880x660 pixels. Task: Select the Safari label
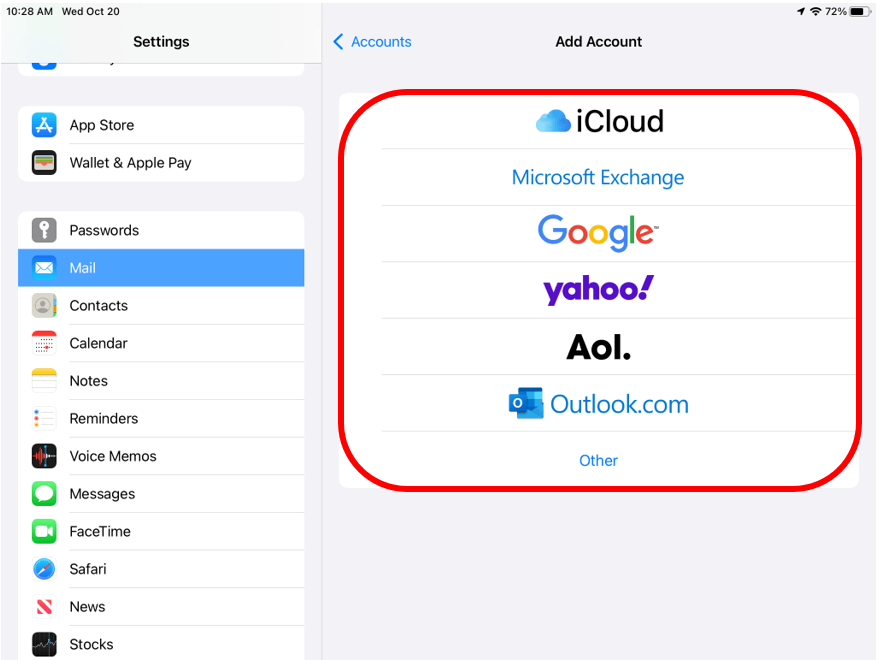88,569
